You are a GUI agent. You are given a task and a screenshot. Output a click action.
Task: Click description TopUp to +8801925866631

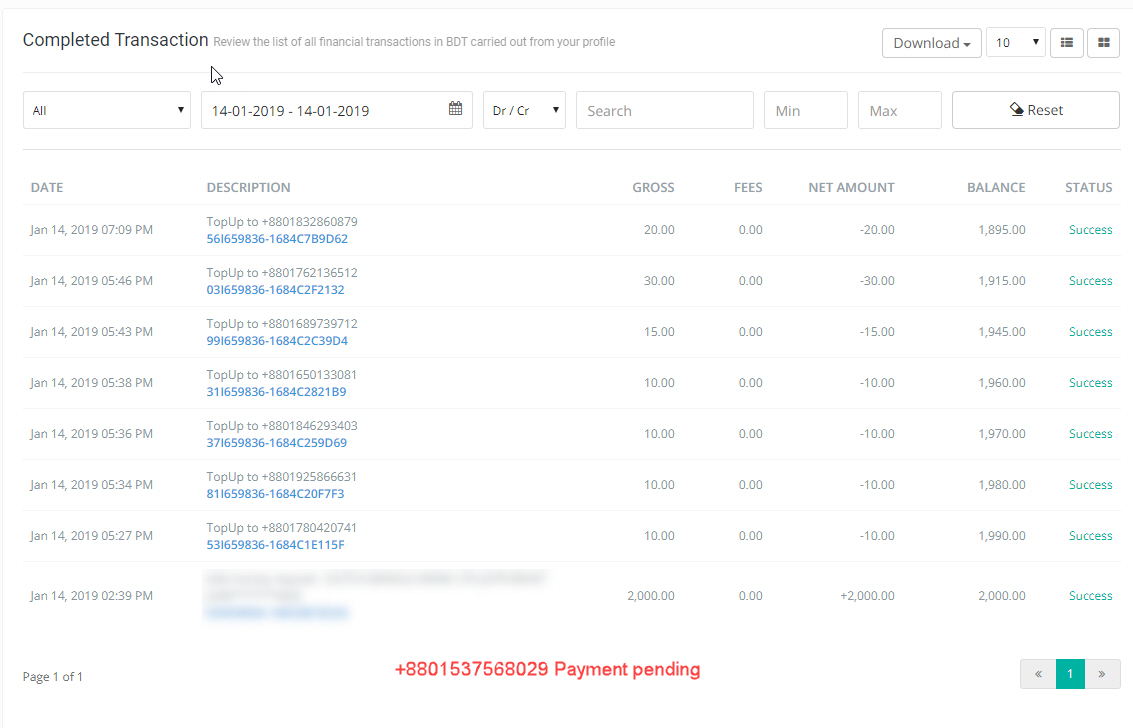coord(282,477)
